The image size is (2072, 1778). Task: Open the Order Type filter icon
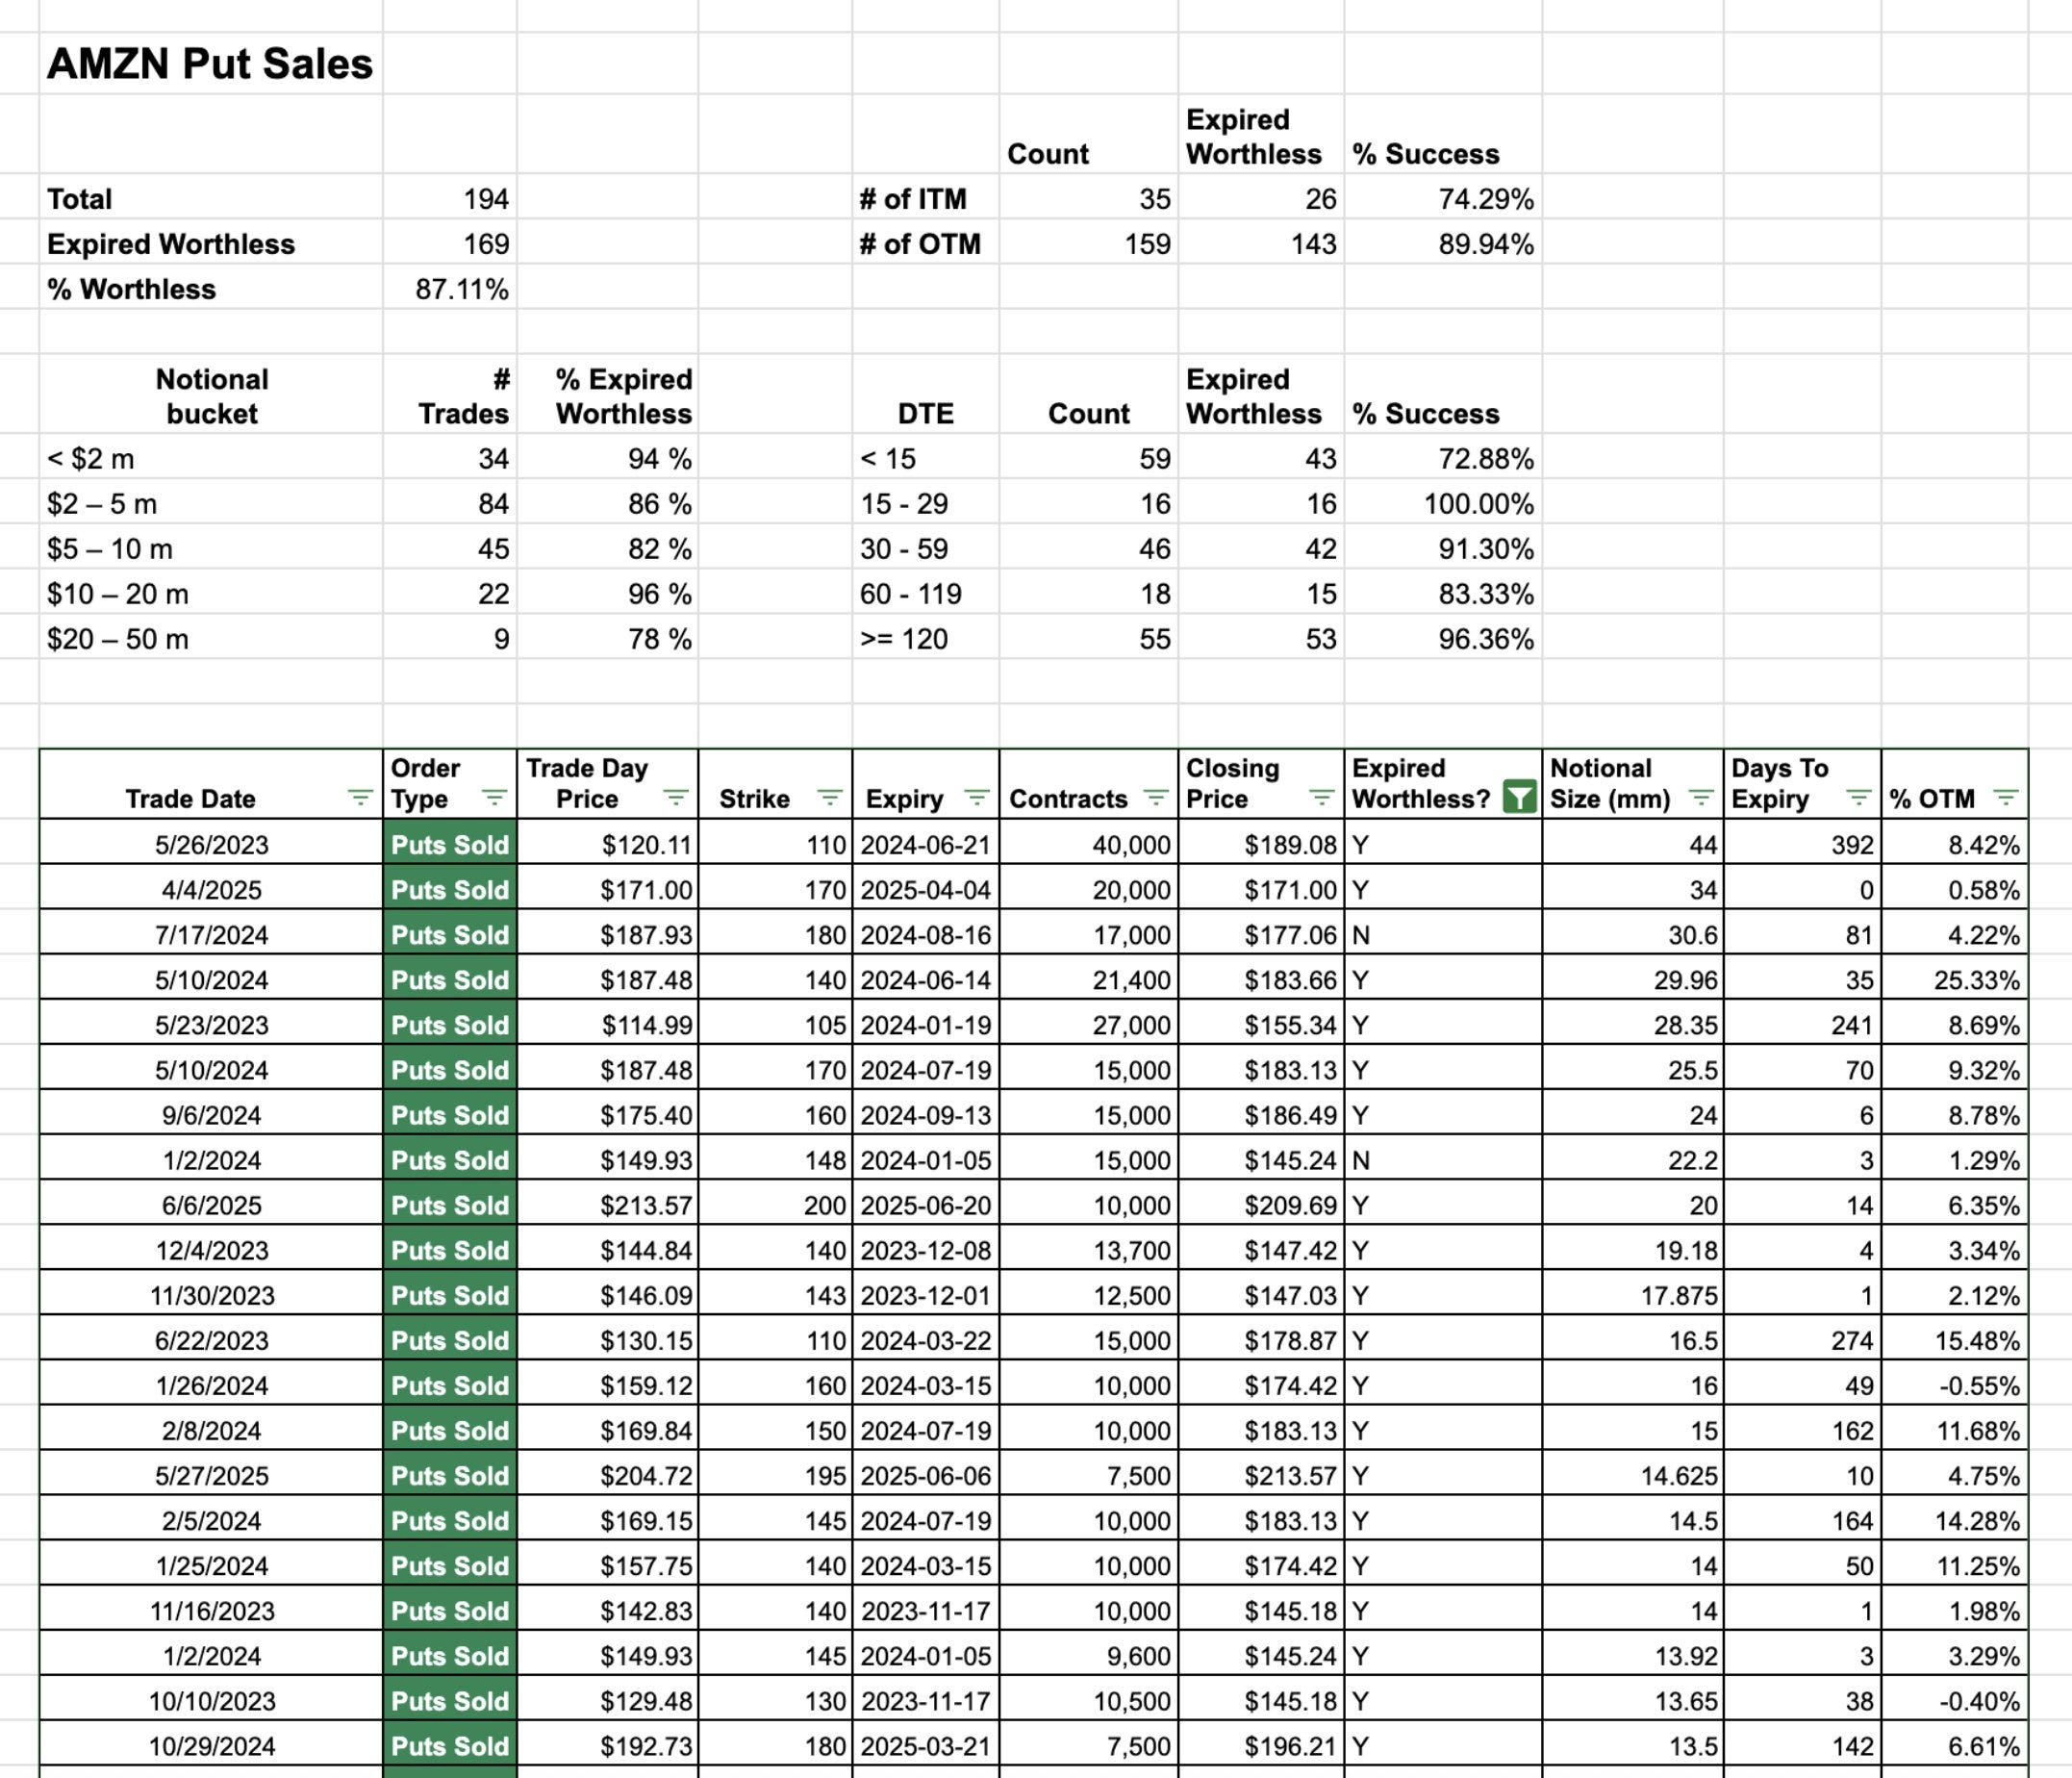coord(494,797)
